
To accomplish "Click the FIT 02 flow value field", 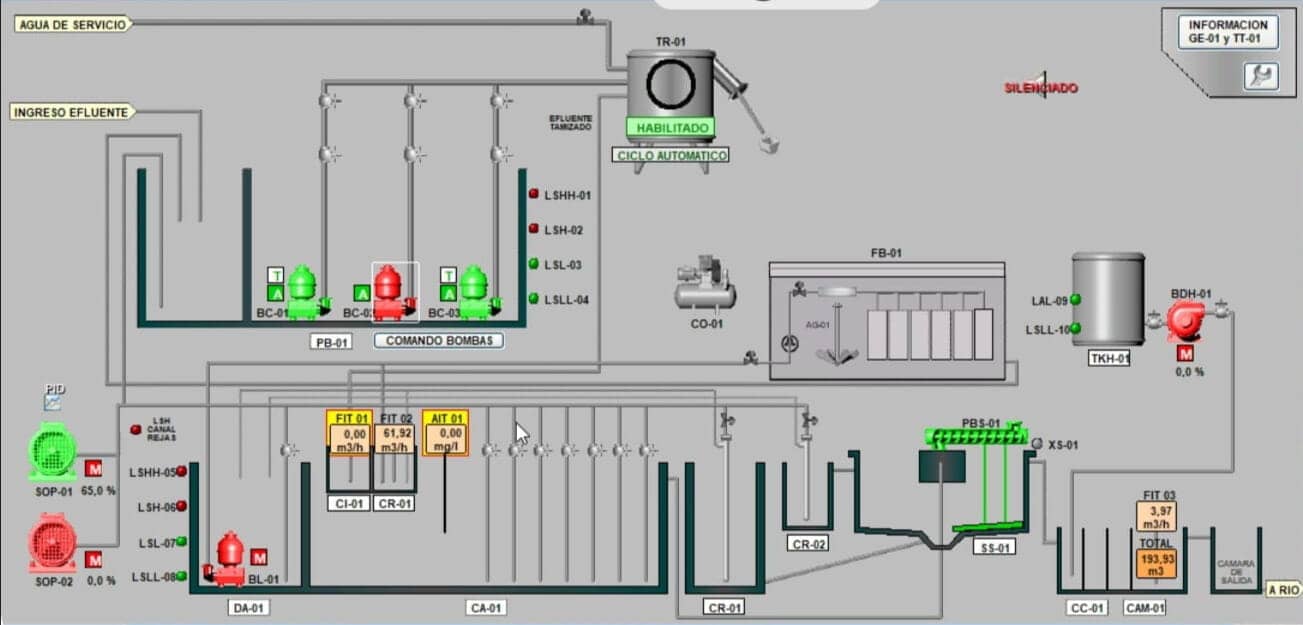I will point(396,439).
